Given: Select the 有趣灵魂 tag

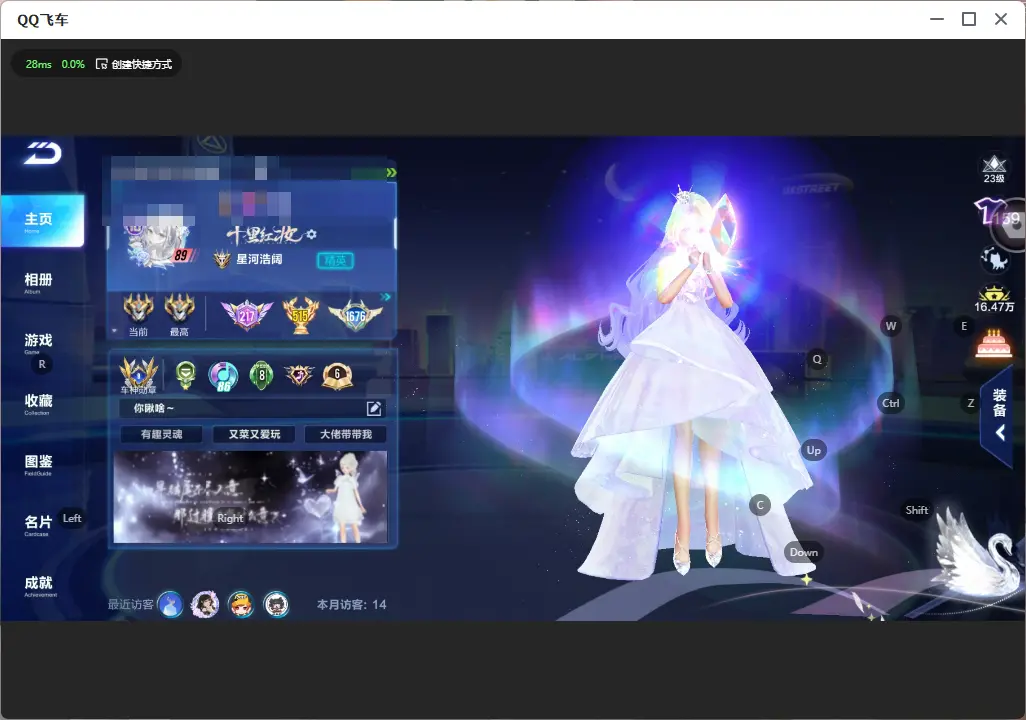Looking at the screenshot, I should (x=161, y=434).
